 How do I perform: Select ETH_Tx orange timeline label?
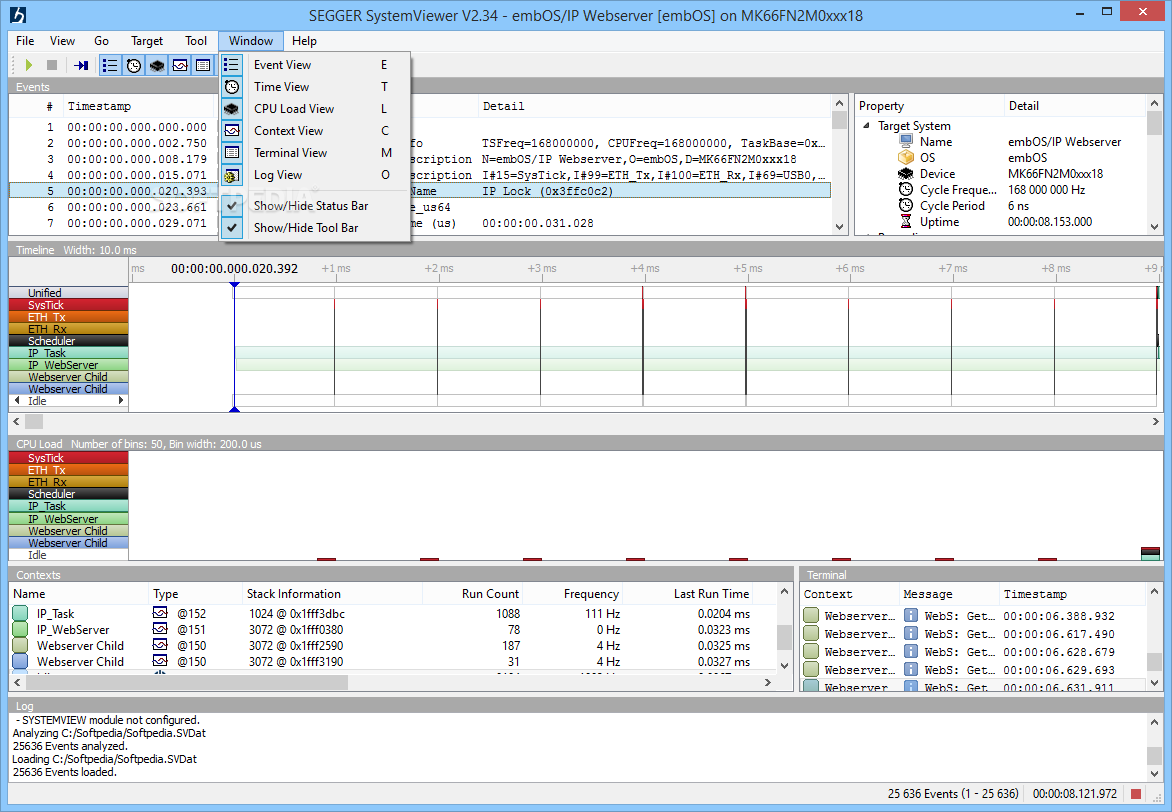click(x=69, y=317)
